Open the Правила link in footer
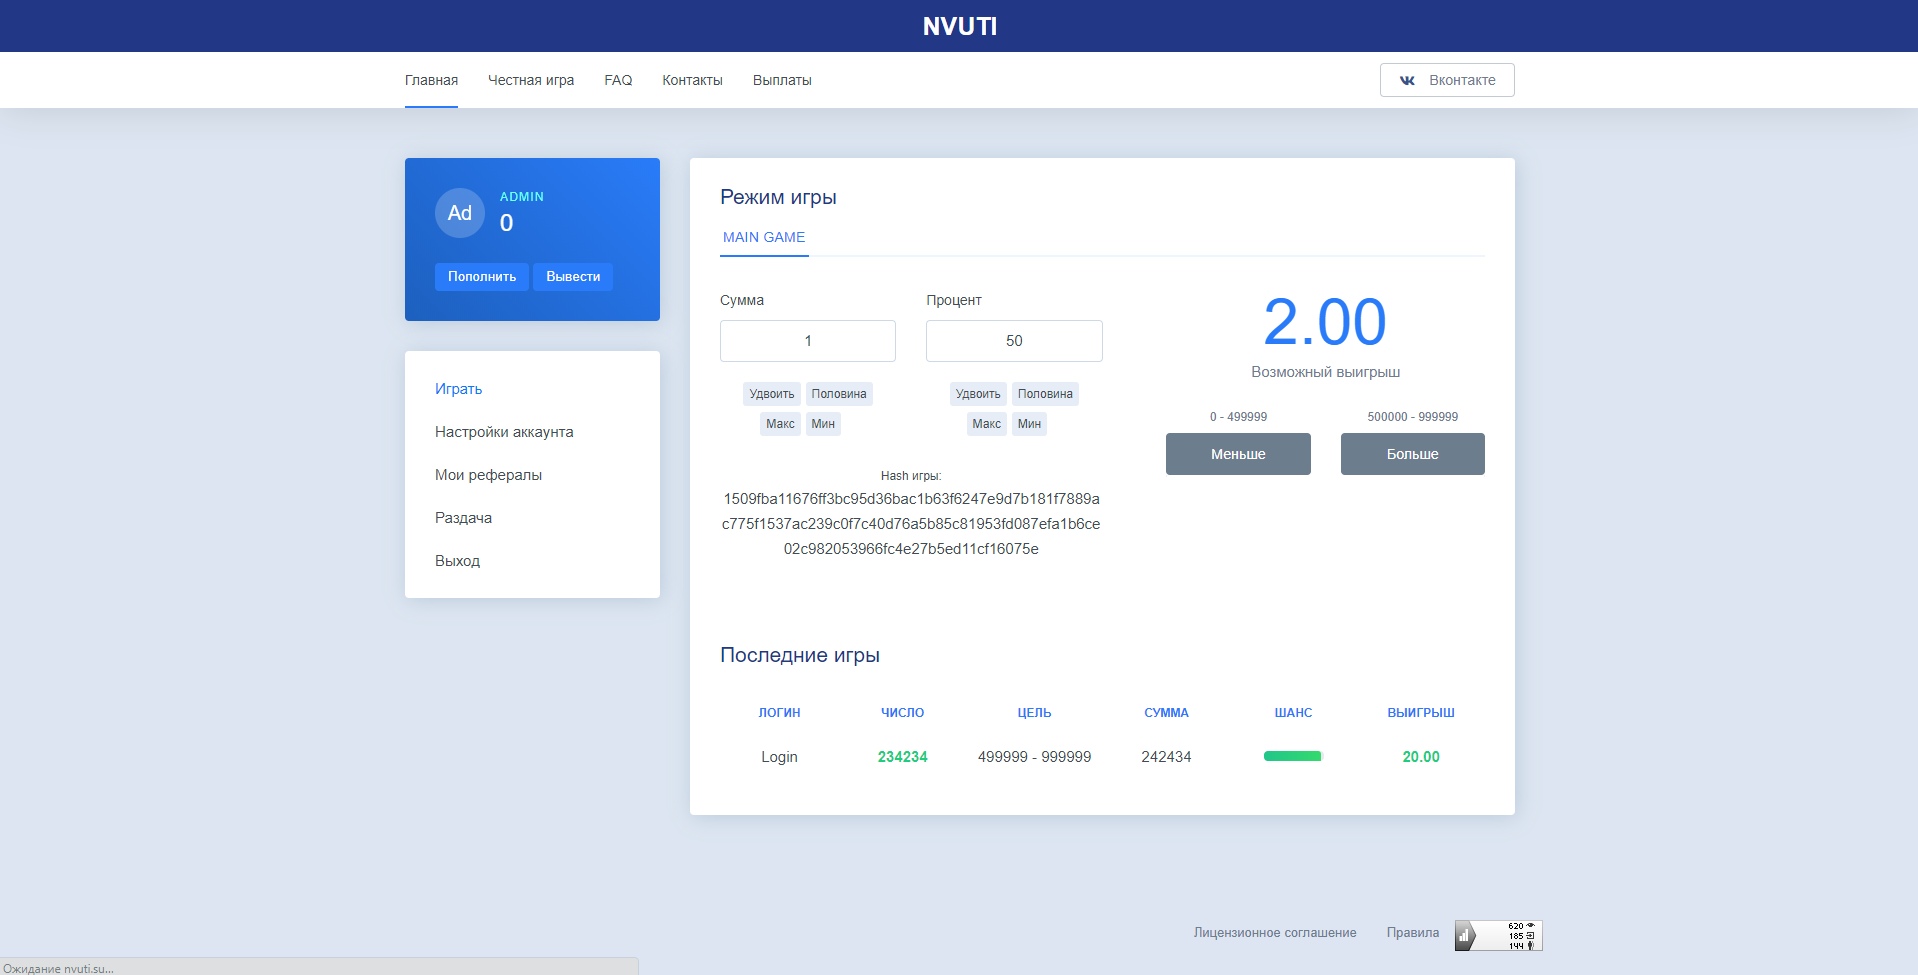Viewport: 1918px width, 975px height. tap(1413, 933)
